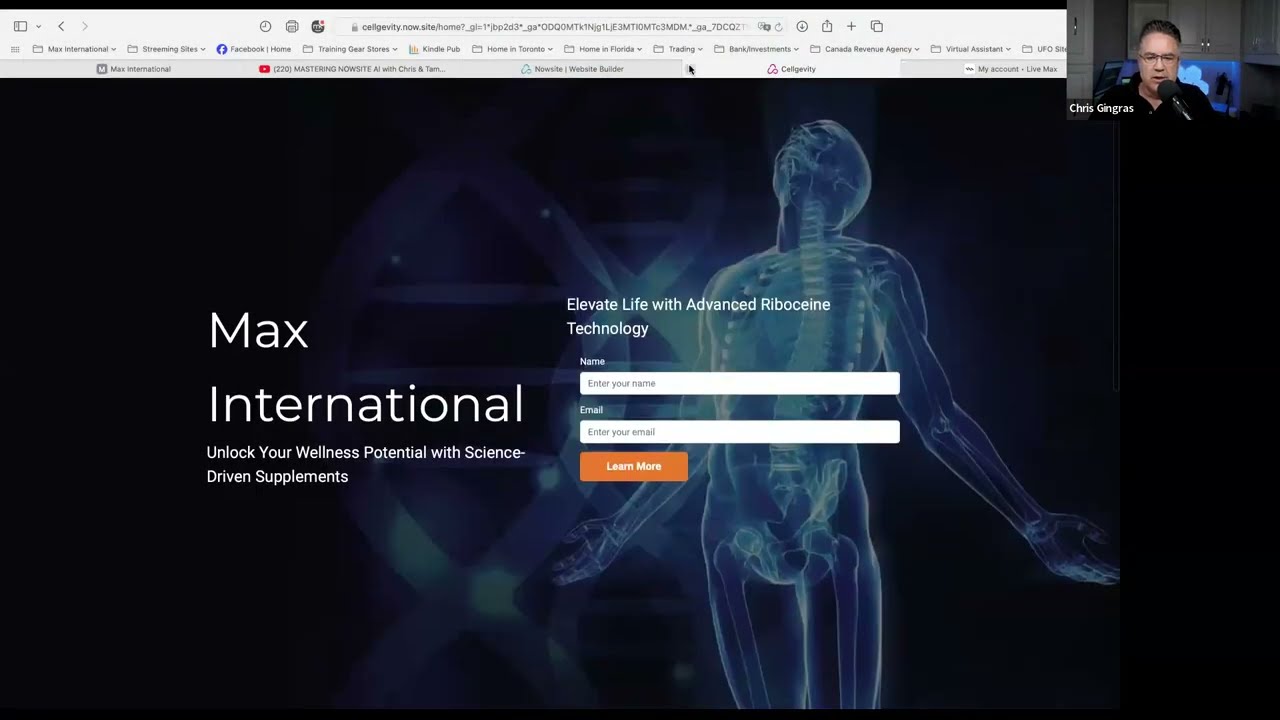The height and width of the screenshot is (720, 1280).
Task: Expand the Canada Revenue Agency bookmarks folder
Action: tap(865, 49)
